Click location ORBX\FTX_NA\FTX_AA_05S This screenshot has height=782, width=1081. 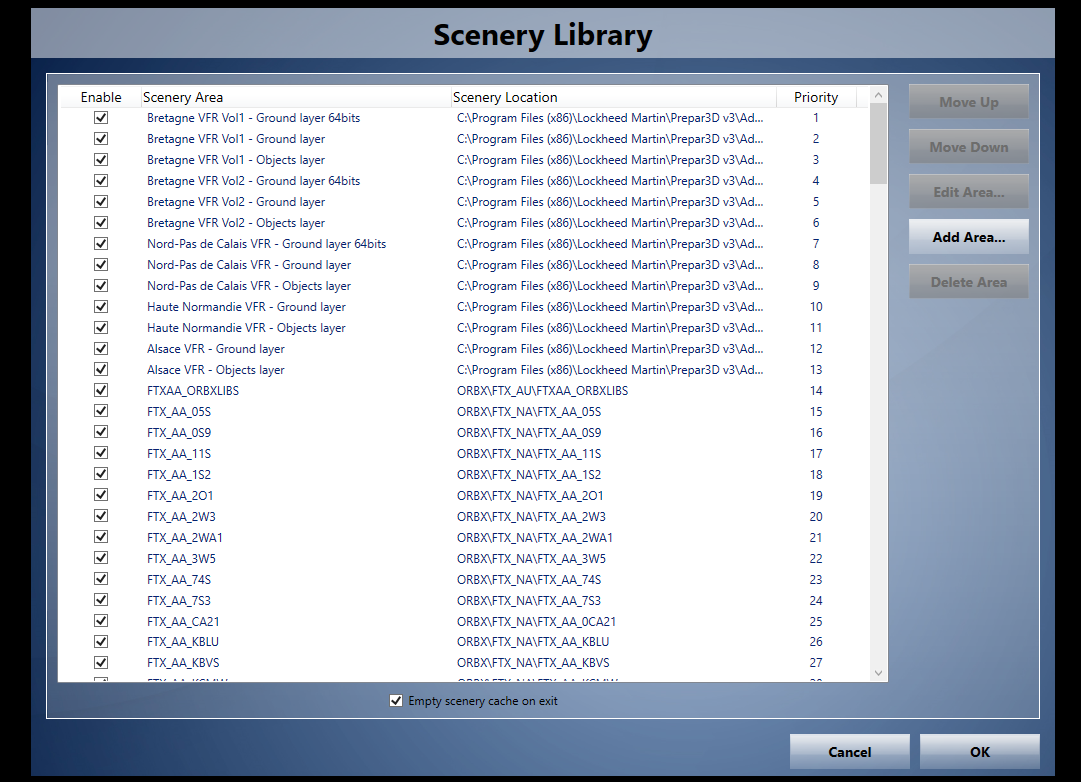pyautogui.click(x=529, y=412)
